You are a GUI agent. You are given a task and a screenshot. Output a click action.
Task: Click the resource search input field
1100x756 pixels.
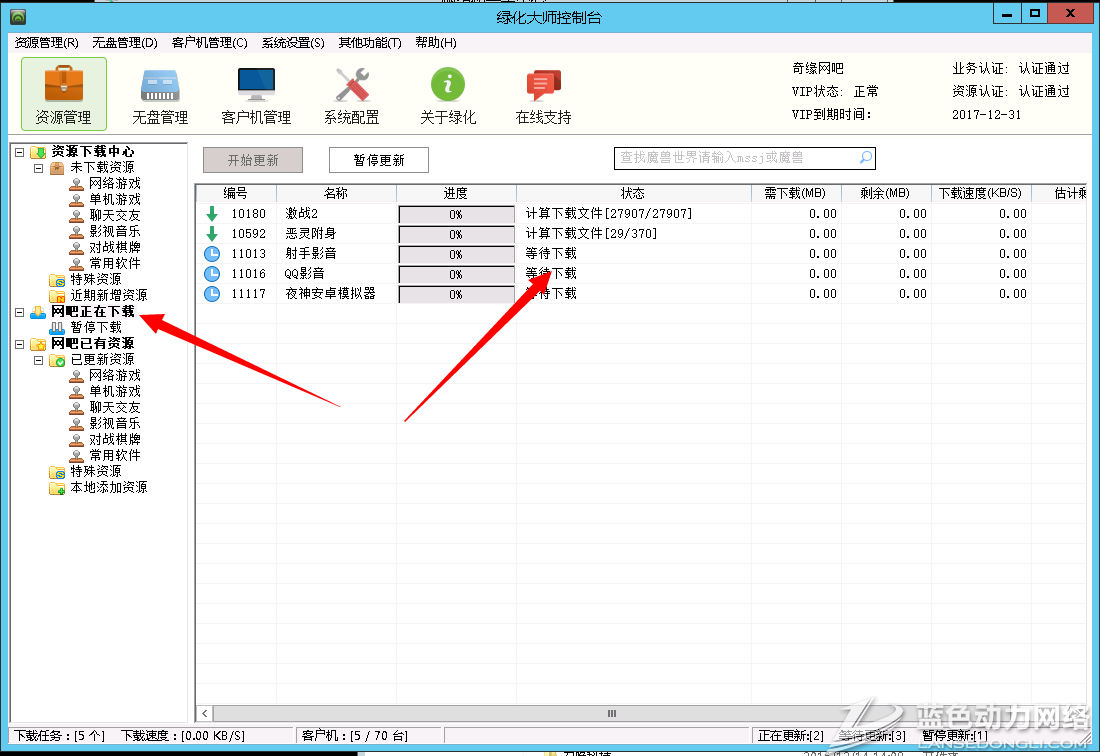735,158
